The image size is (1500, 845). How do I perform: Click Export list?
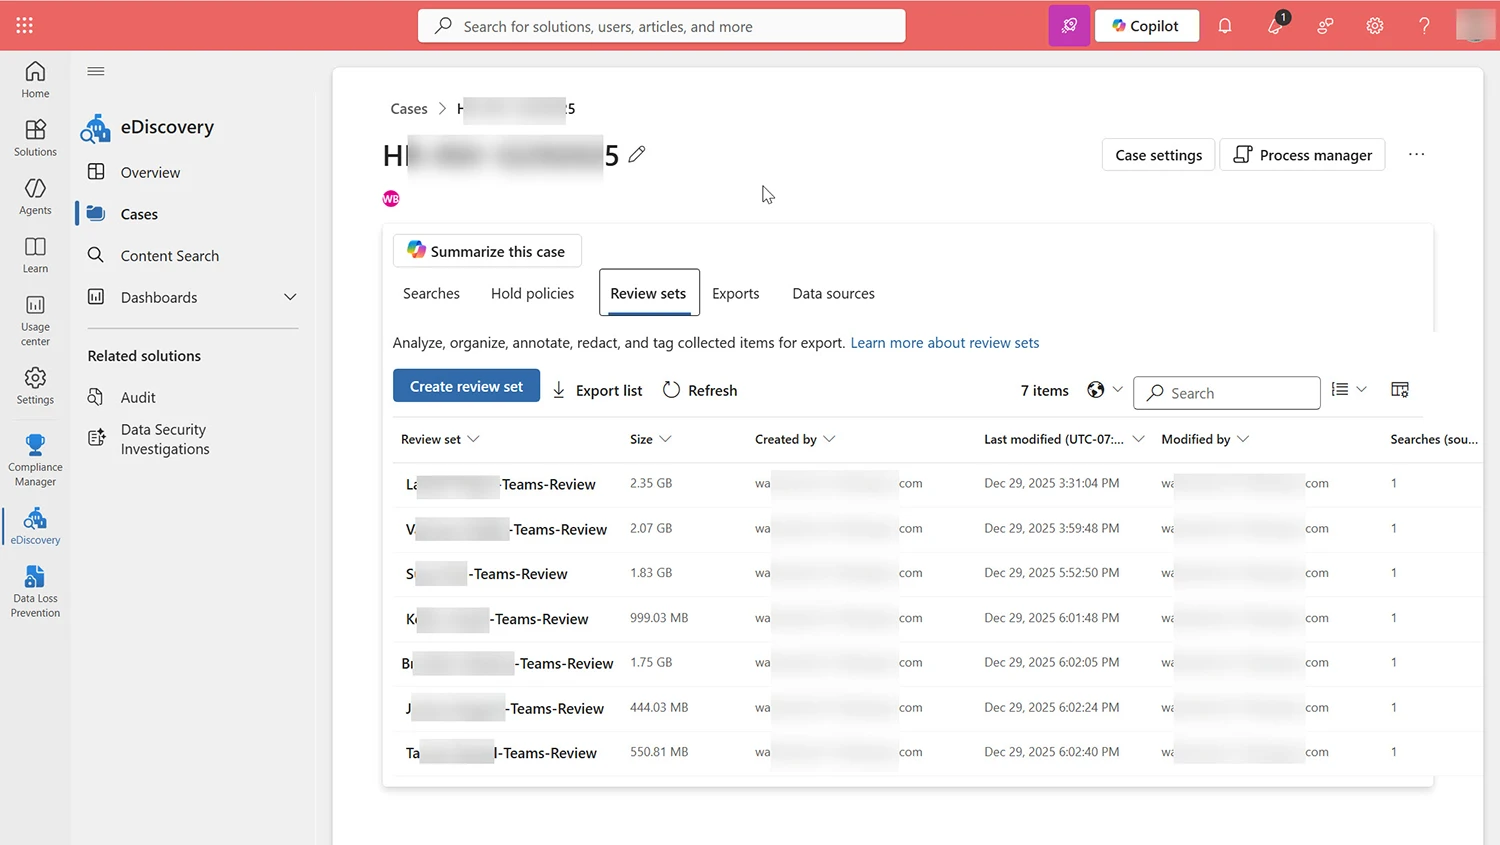[x=597, y=390]
